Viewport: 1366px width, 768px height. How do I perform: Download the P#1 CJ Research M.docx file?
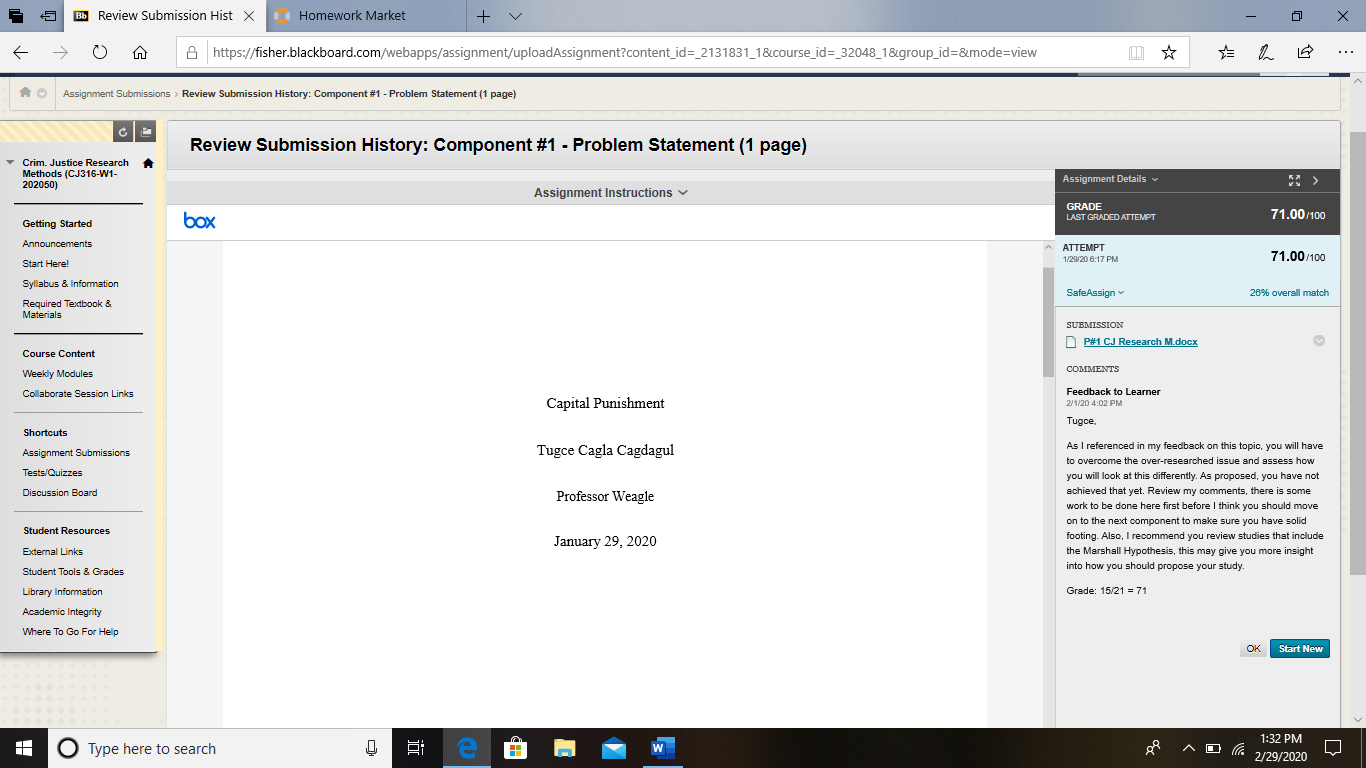(1140, 342)
